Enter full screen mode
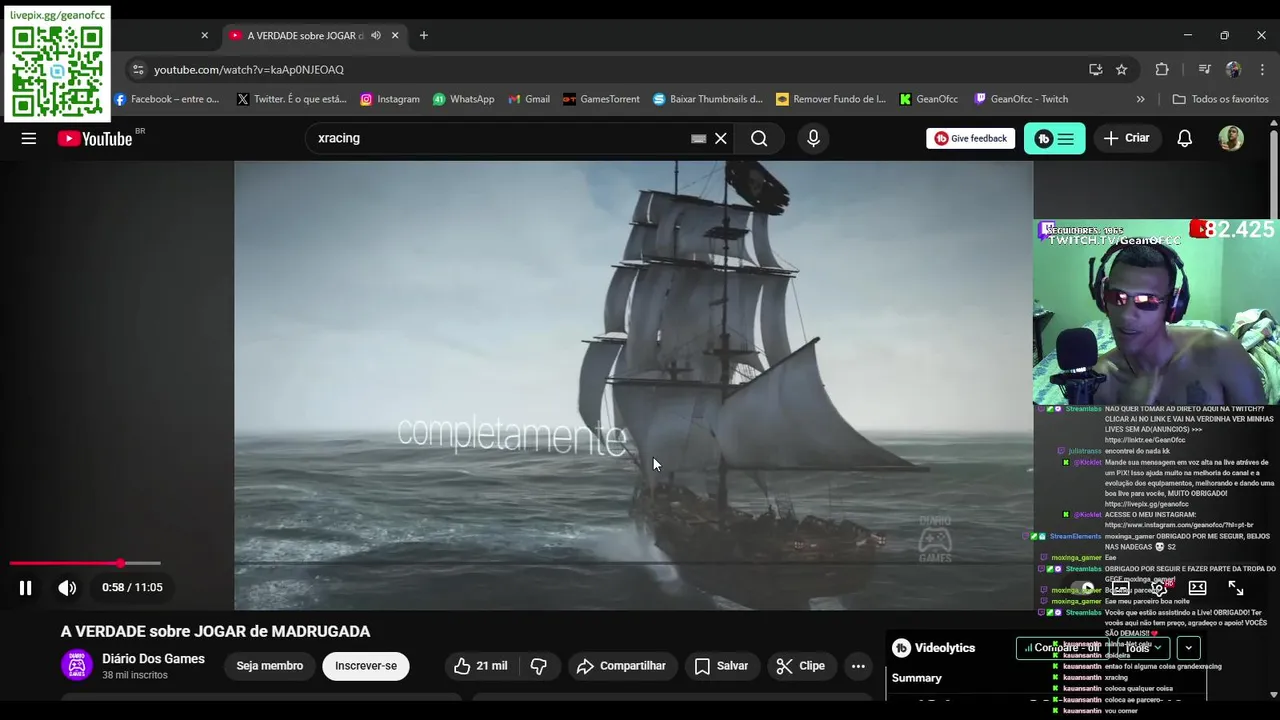The image size is (1280, 720). point(1236,588)
